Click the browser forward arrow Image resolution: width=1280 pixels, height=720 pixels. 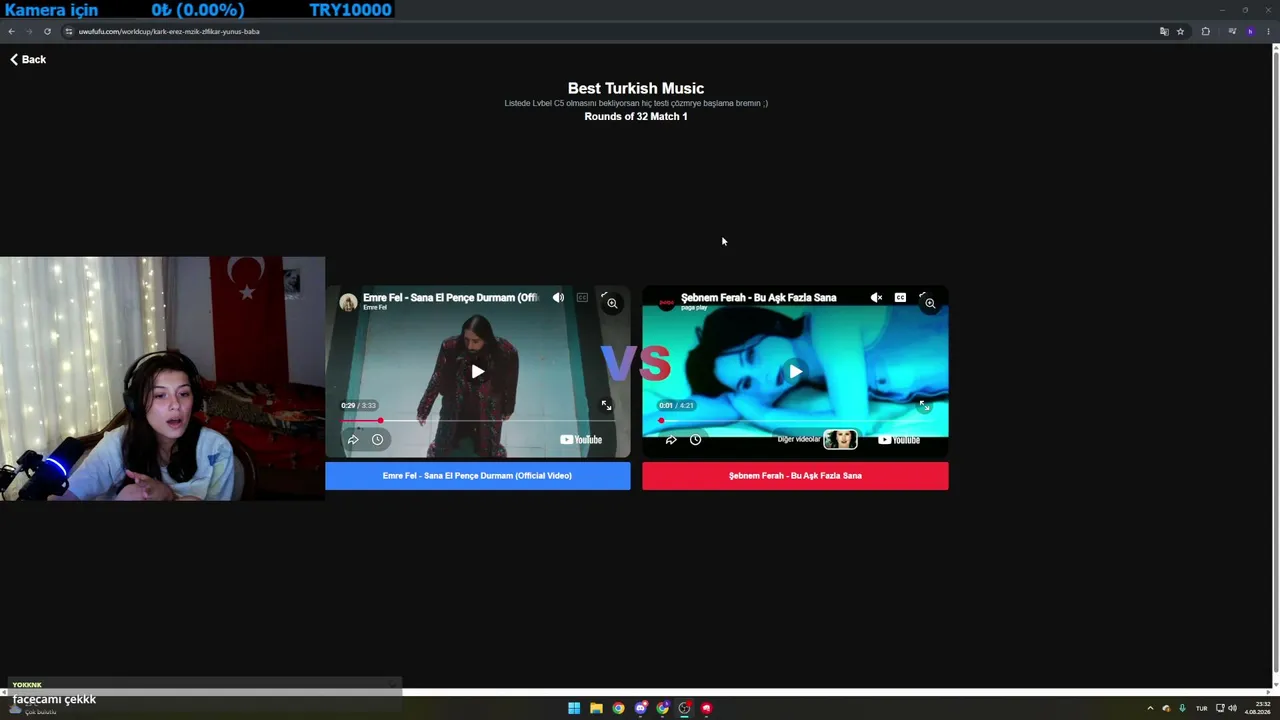pyautogui.click(x=28, y=31)
